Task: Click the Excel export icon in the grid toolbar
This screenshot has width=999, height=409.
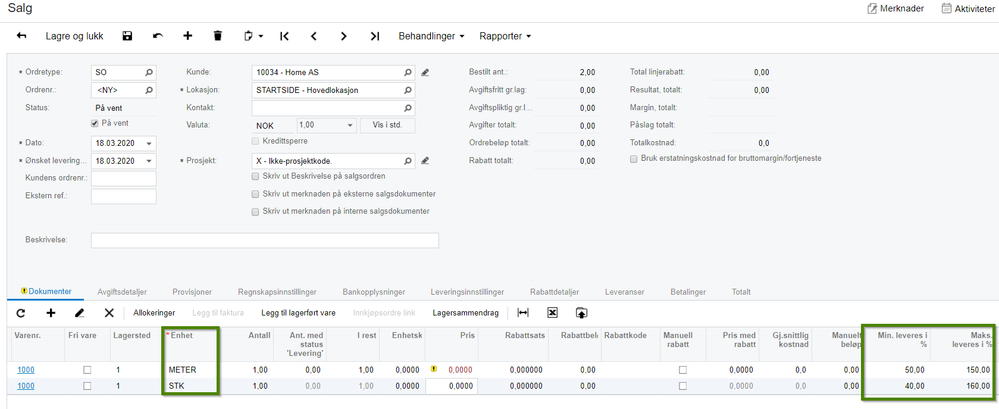Action: coord(551,313)
